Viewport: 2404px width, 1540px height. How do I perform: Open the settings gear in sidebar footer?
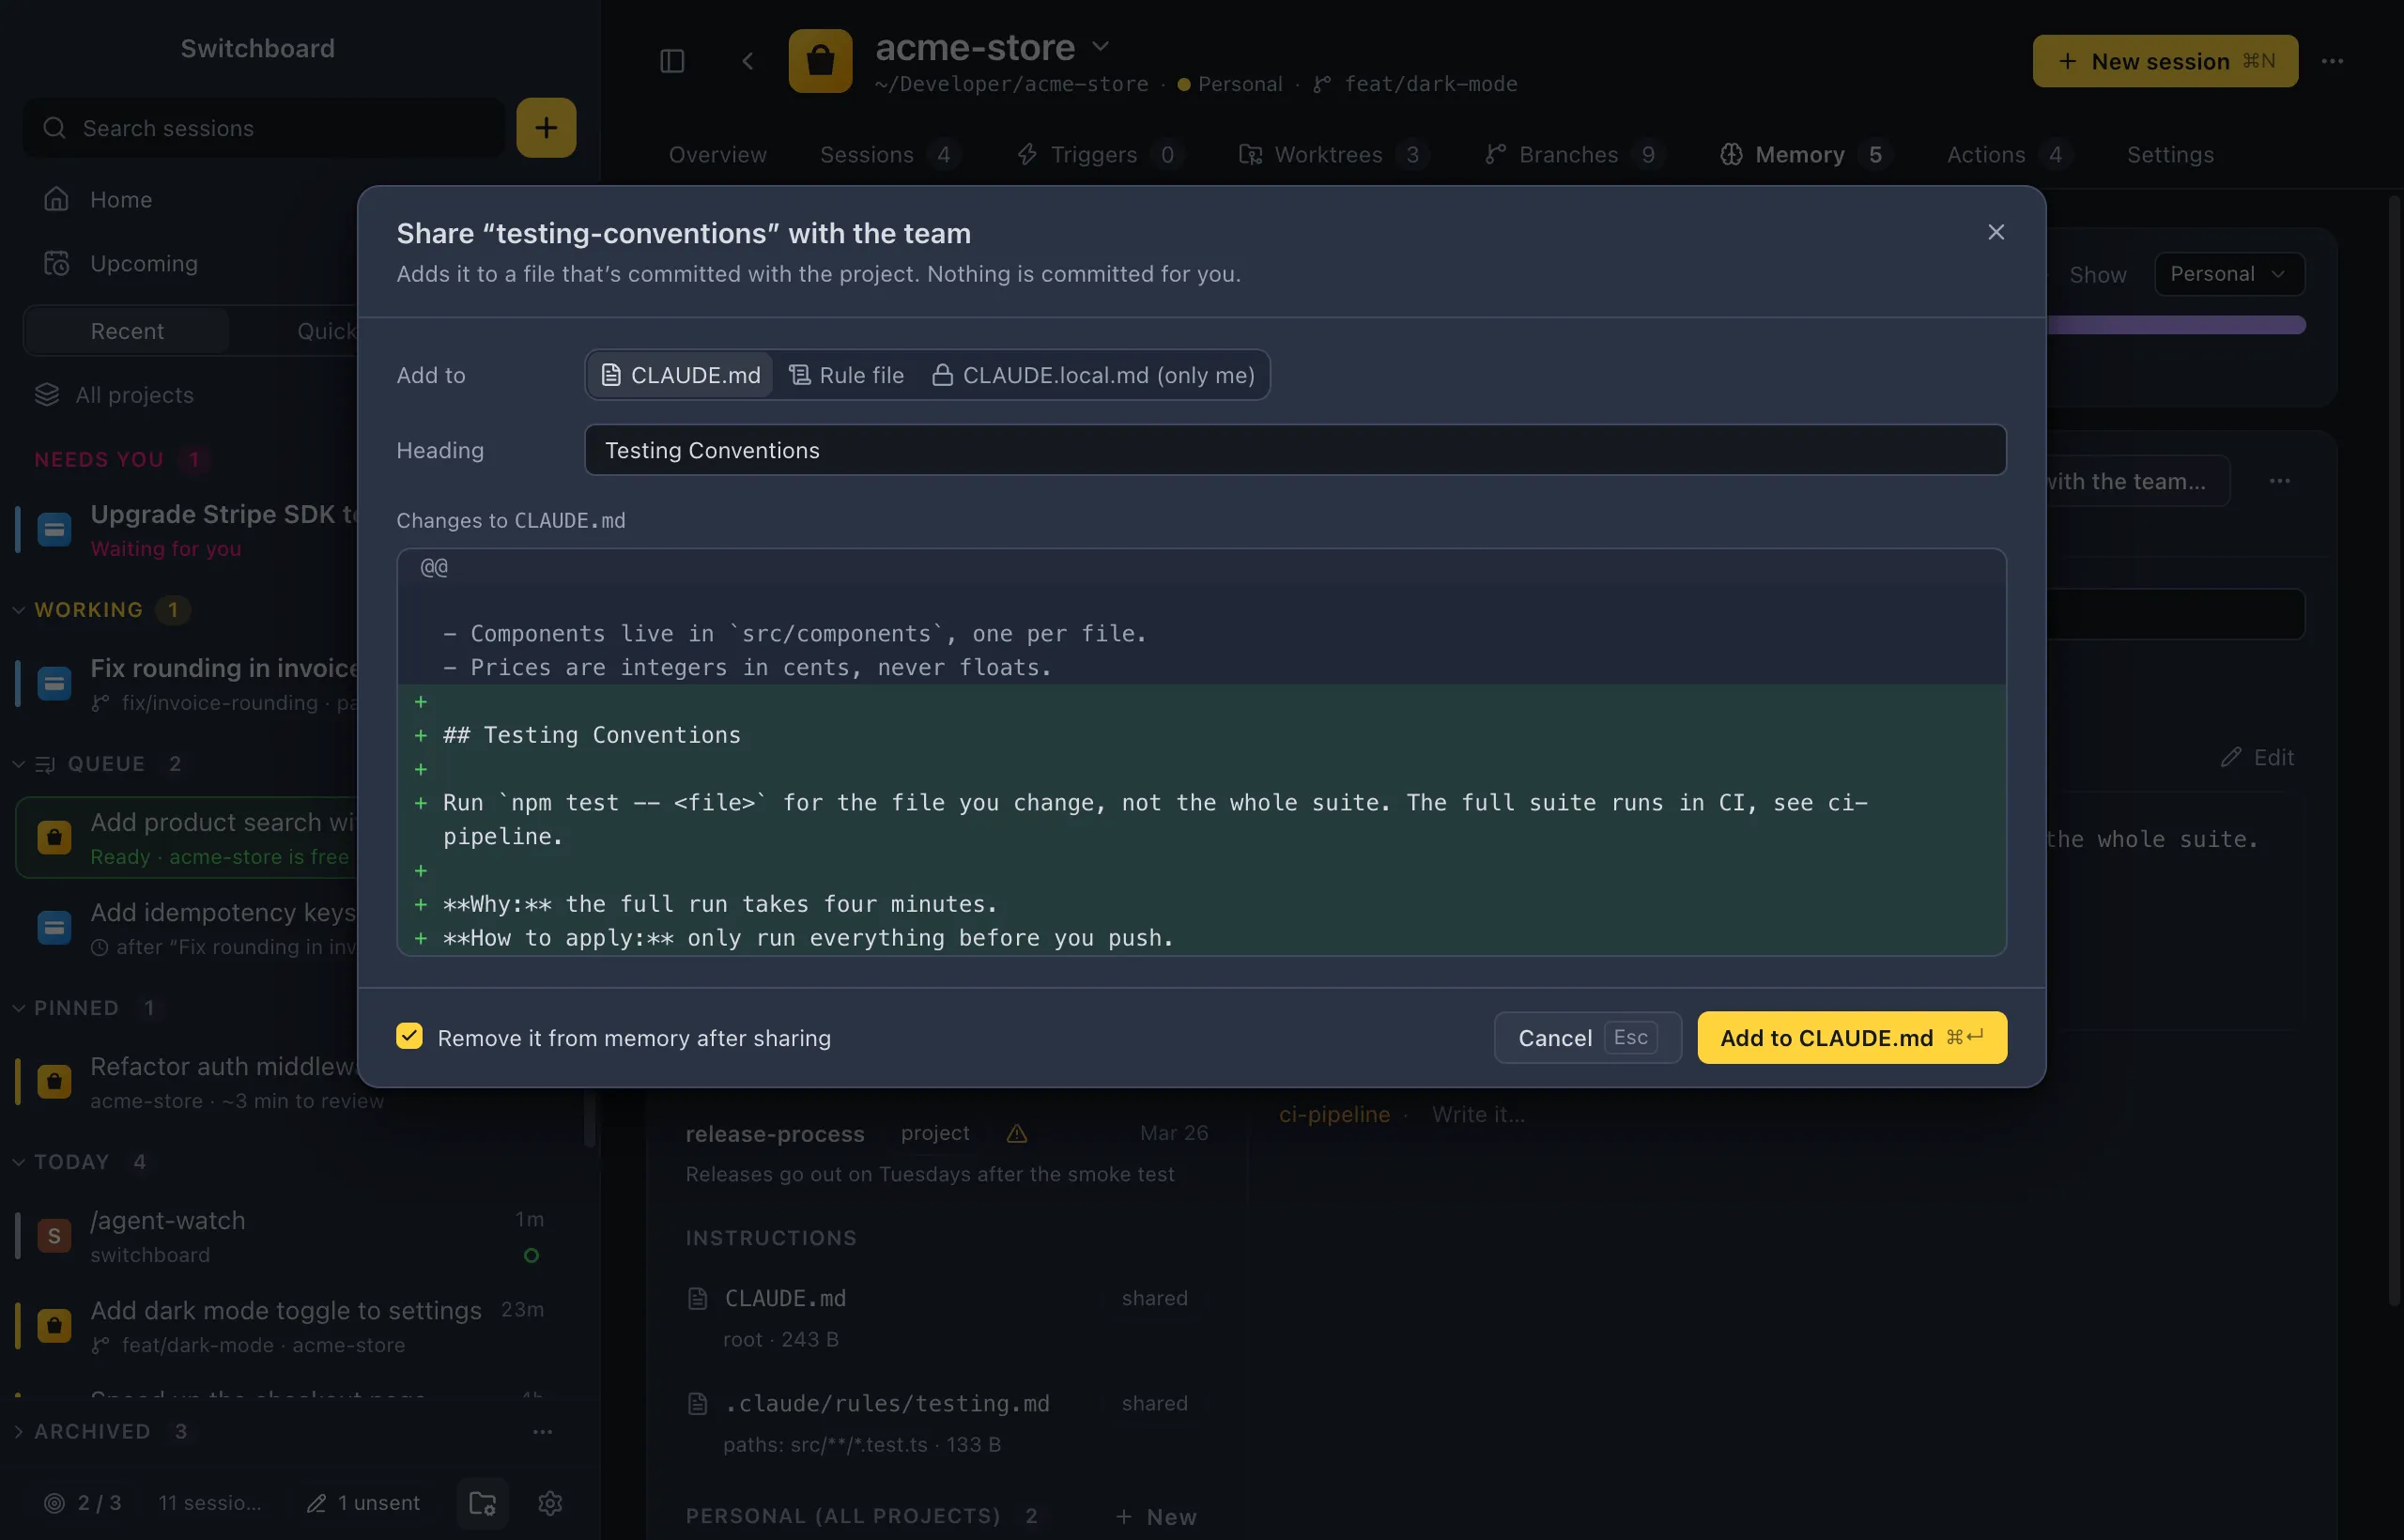[x=550, y=1502]
